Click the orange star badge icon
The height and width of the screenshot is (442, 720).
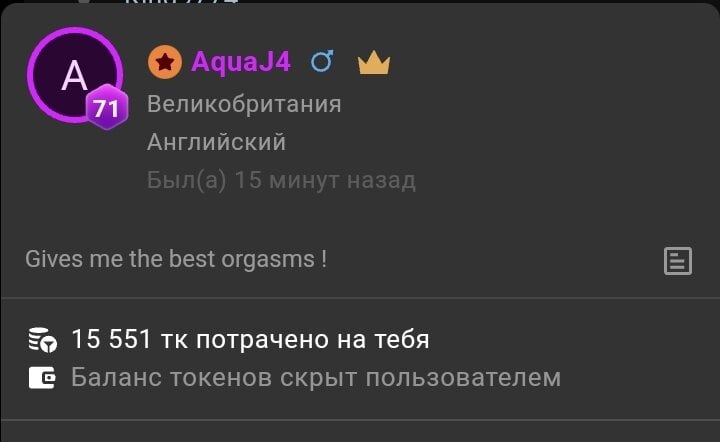(x=165, y=62)
